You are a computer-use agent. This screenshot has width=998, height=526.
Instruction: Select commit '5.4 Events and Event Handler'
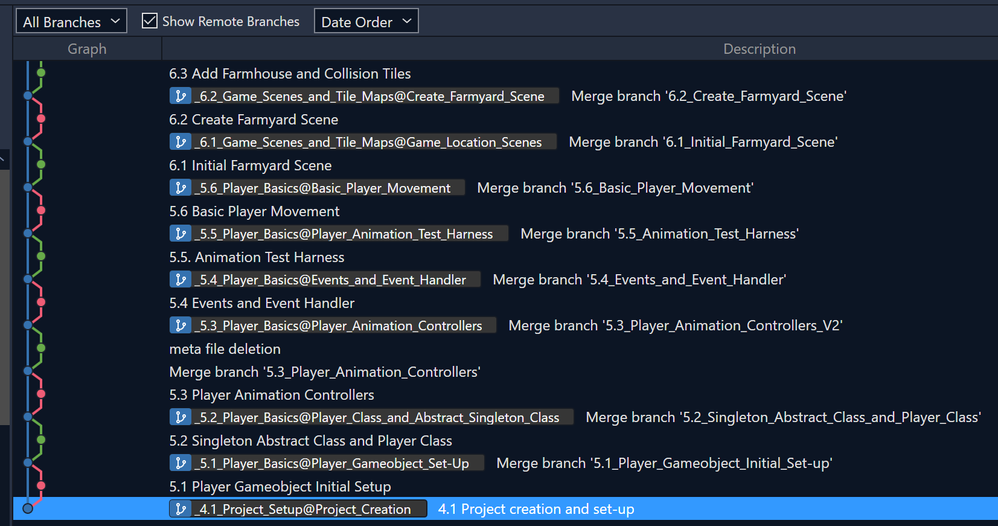[262, 302]
